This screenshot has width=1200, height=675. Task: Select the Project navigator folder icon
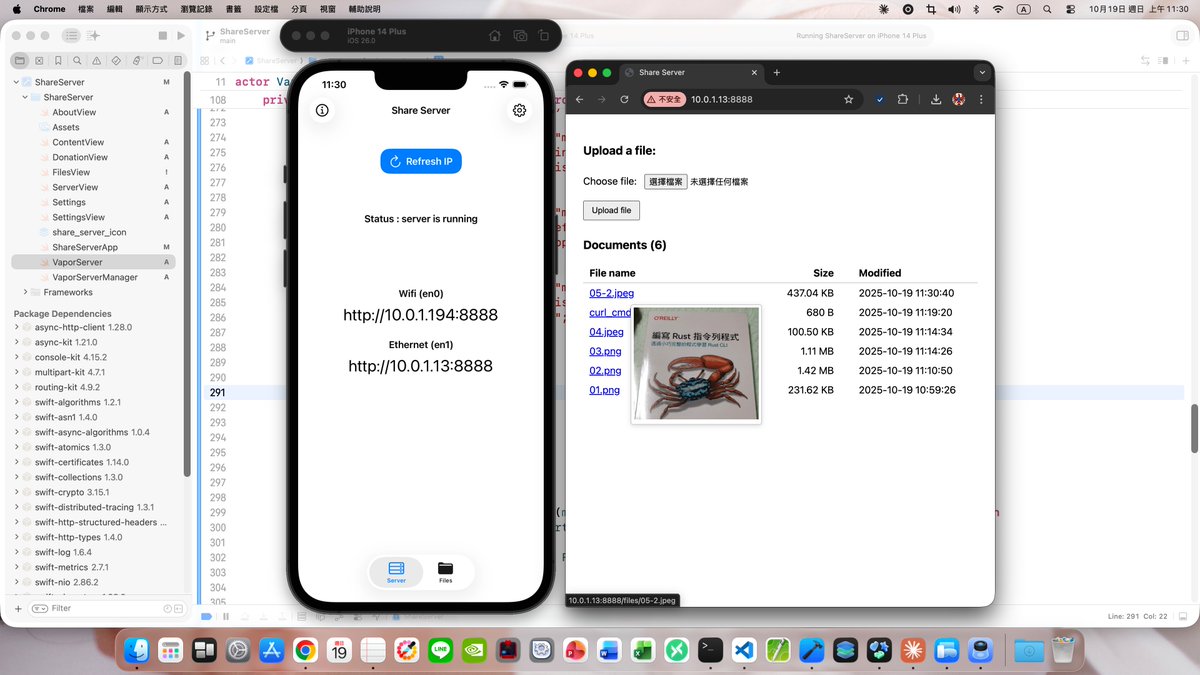coord(21,61)
